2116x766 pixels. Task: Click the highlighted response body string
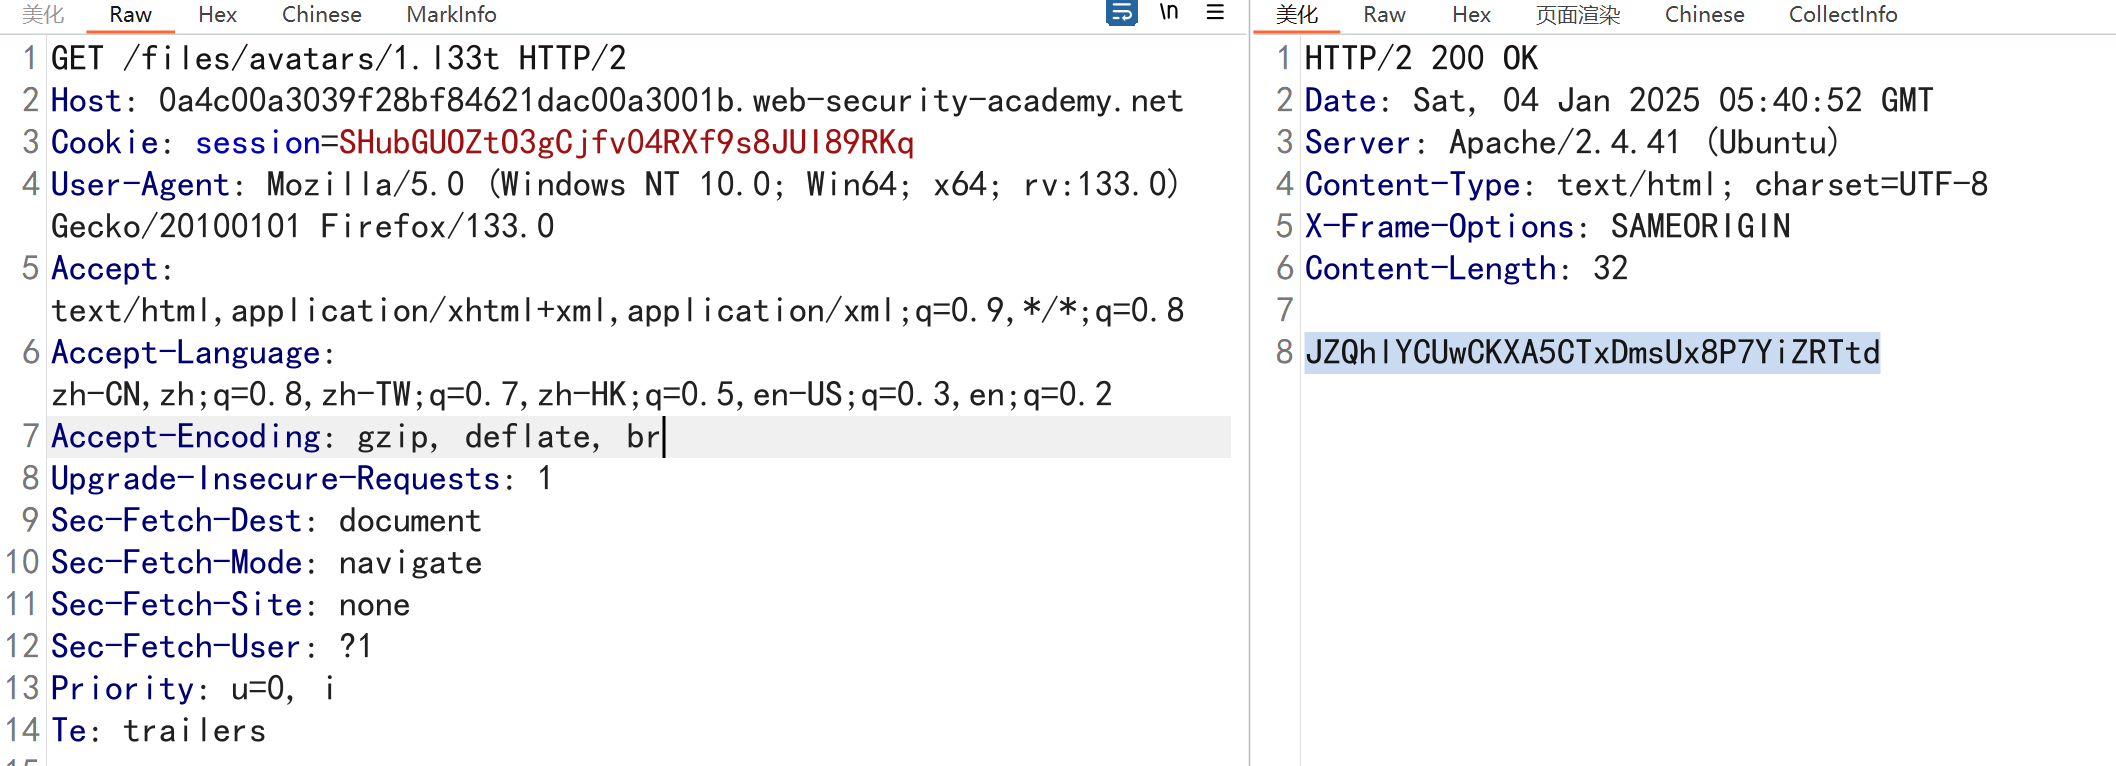coord(1592,353)
